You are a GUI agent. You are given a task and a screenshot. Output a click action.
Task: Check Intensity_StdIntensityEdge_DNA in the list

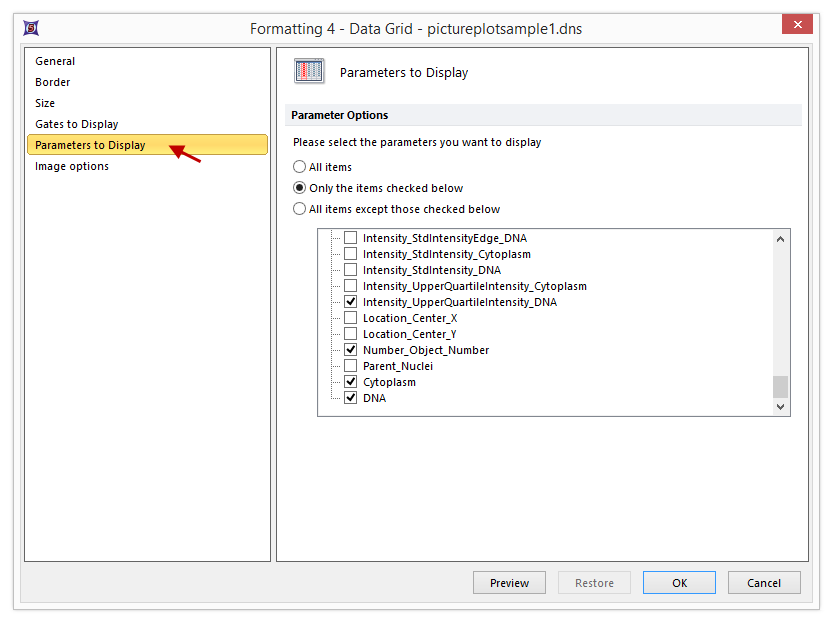point(350,238)
